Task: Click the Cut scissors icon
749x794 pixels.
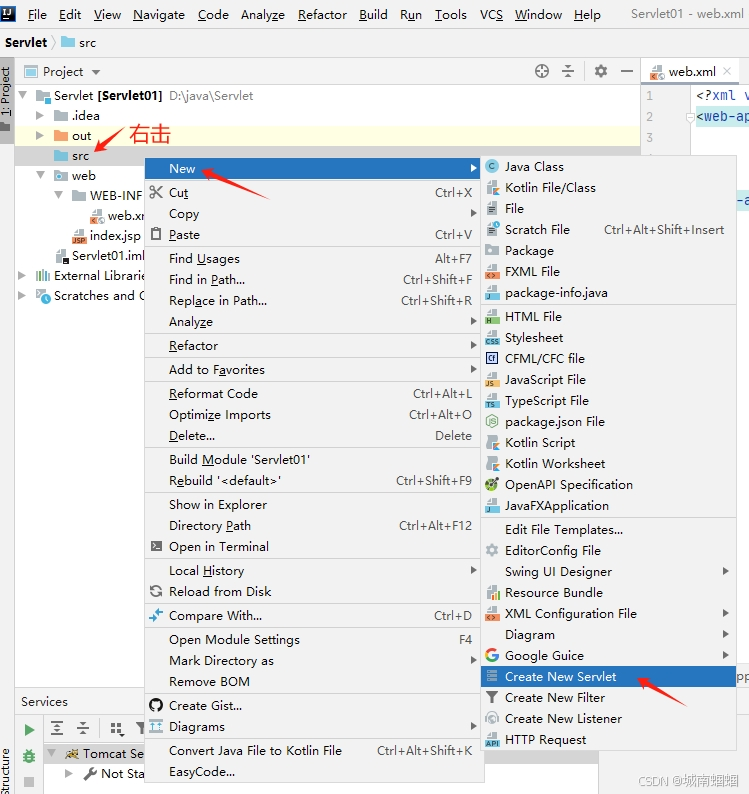Action: 156,192
